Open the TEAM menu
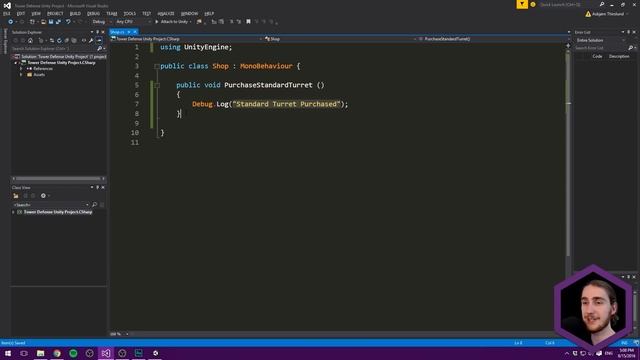 [111, 13]
